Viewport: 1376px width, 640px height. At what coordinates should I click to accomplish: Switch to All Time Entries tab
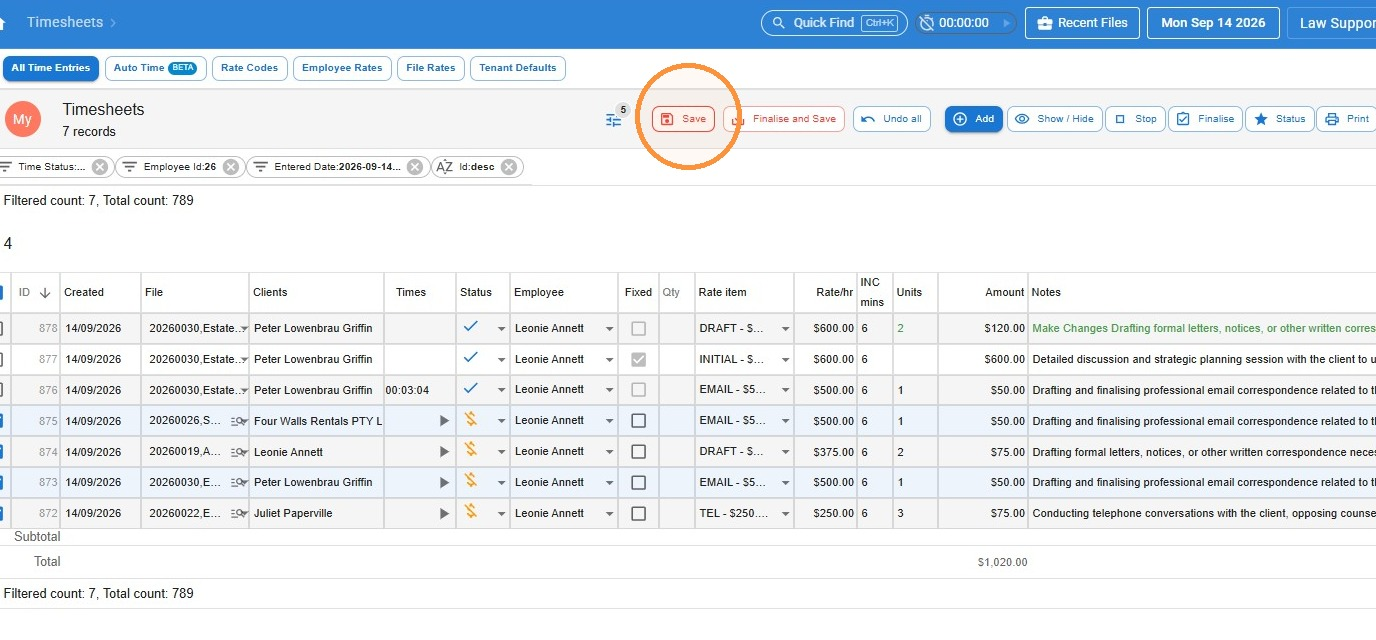pyautogui.click(x=51, y=68)
